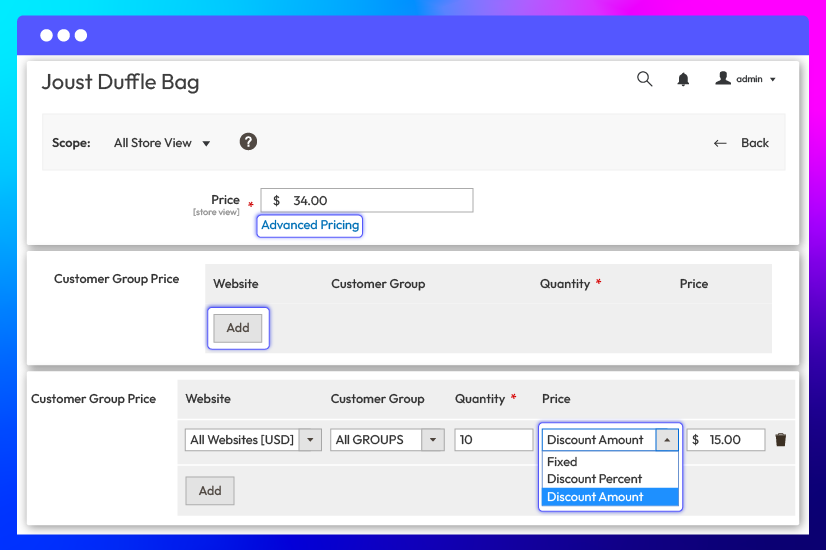The width and height of the screenshot is (826, 550).
Task: Open the notifications bell
Action: coord(683,80)
